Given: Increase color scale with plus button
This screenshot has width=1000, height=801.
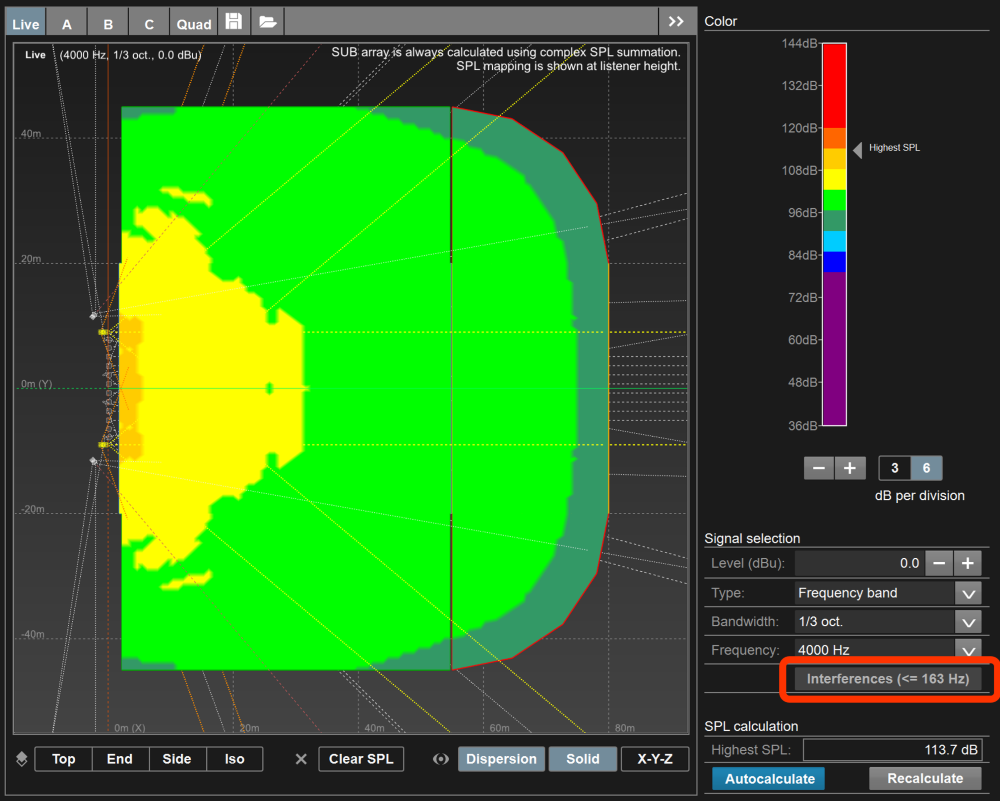Looking at the screenshot, I should click(849, 468).
